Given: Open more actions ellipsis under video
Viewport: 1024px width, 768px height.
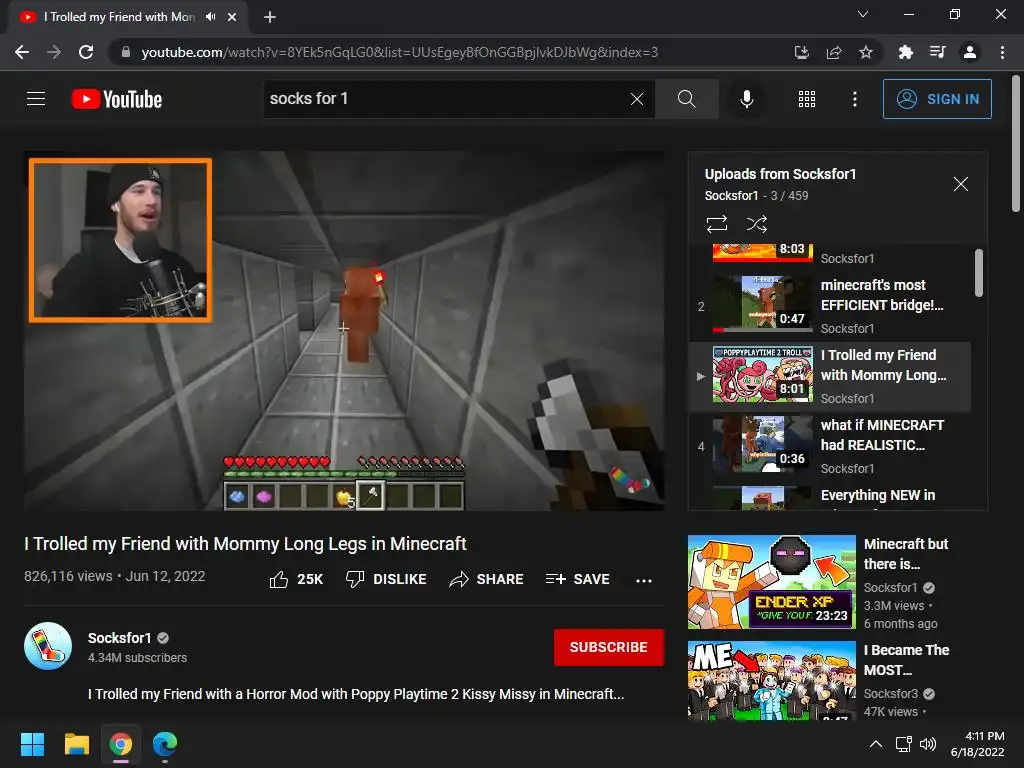Looking at the screenshot, I should (643, 581).
